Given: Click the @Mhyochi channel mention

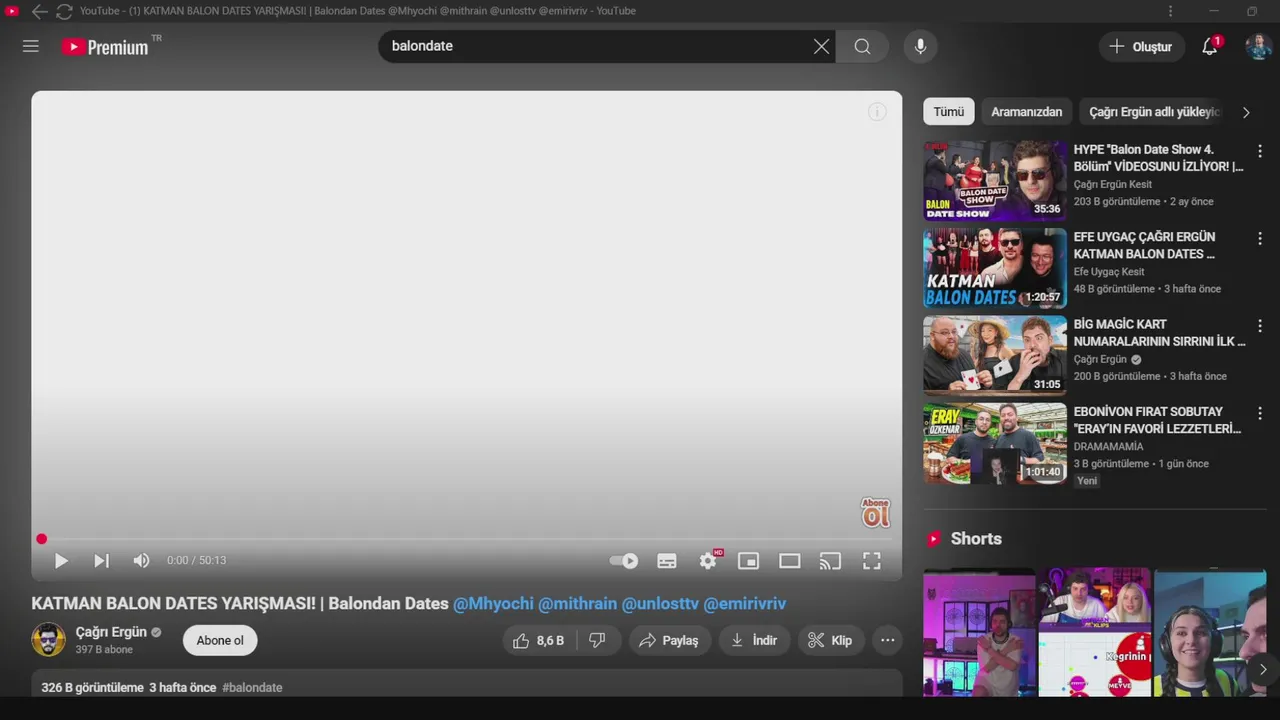Looking at the screenshot, I should tap(493, 604).
